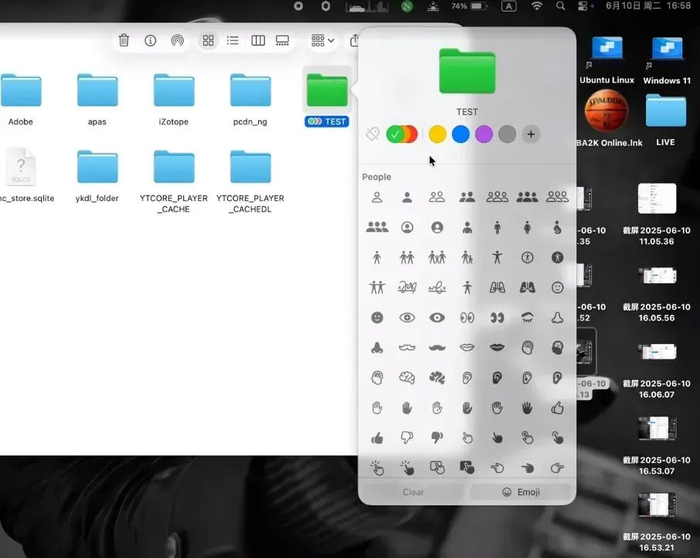
Task: Pick the smiling face outline symbol
Action: pos(557,287)
